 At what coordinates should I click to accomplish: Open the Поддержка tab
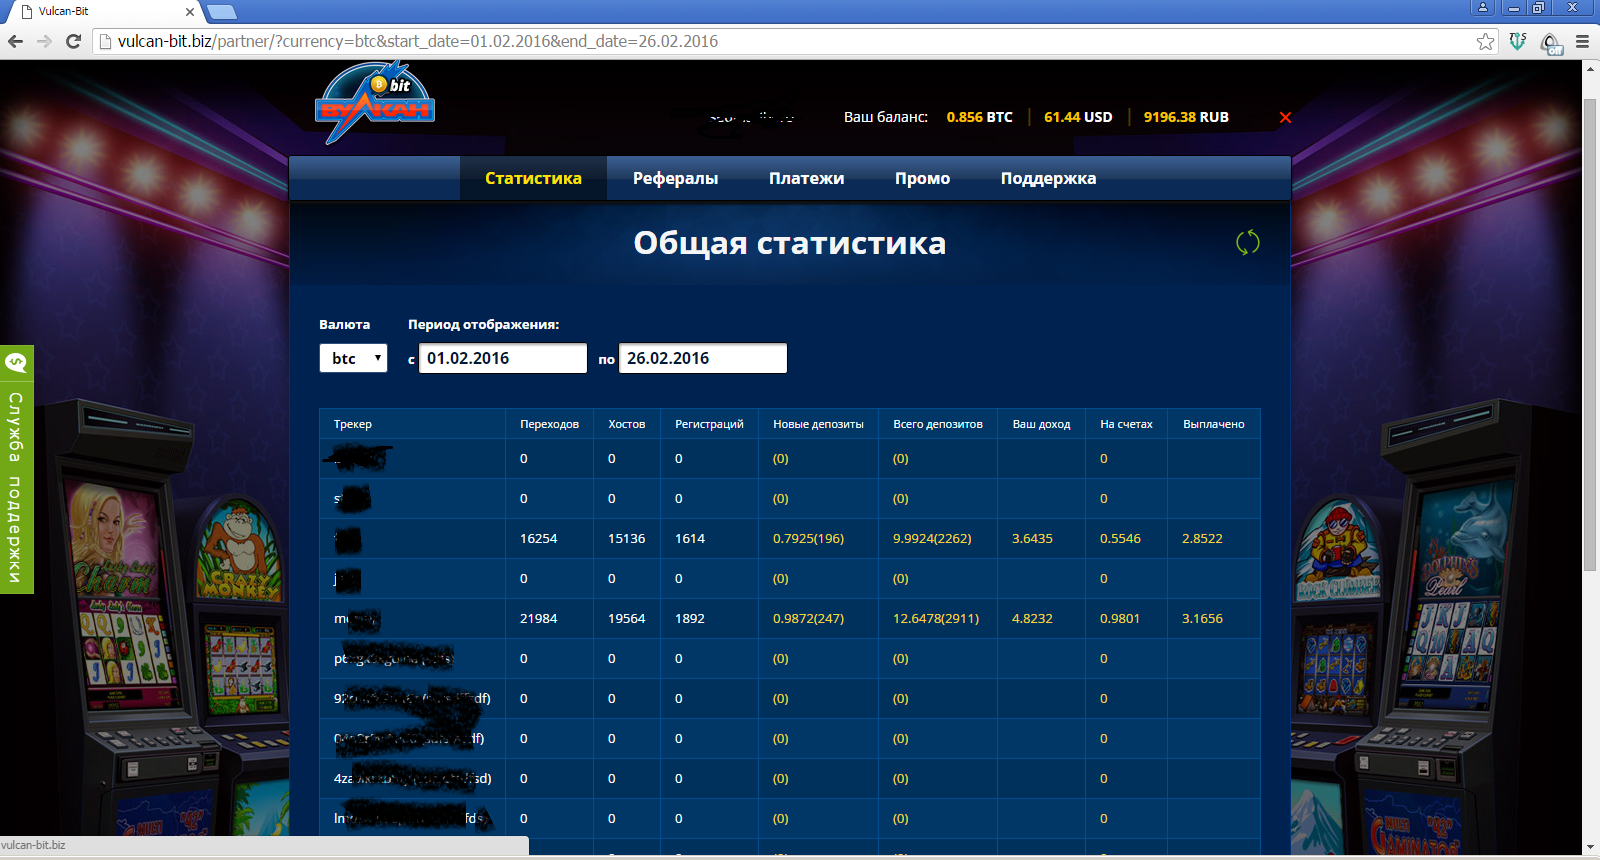point(1048,178)
